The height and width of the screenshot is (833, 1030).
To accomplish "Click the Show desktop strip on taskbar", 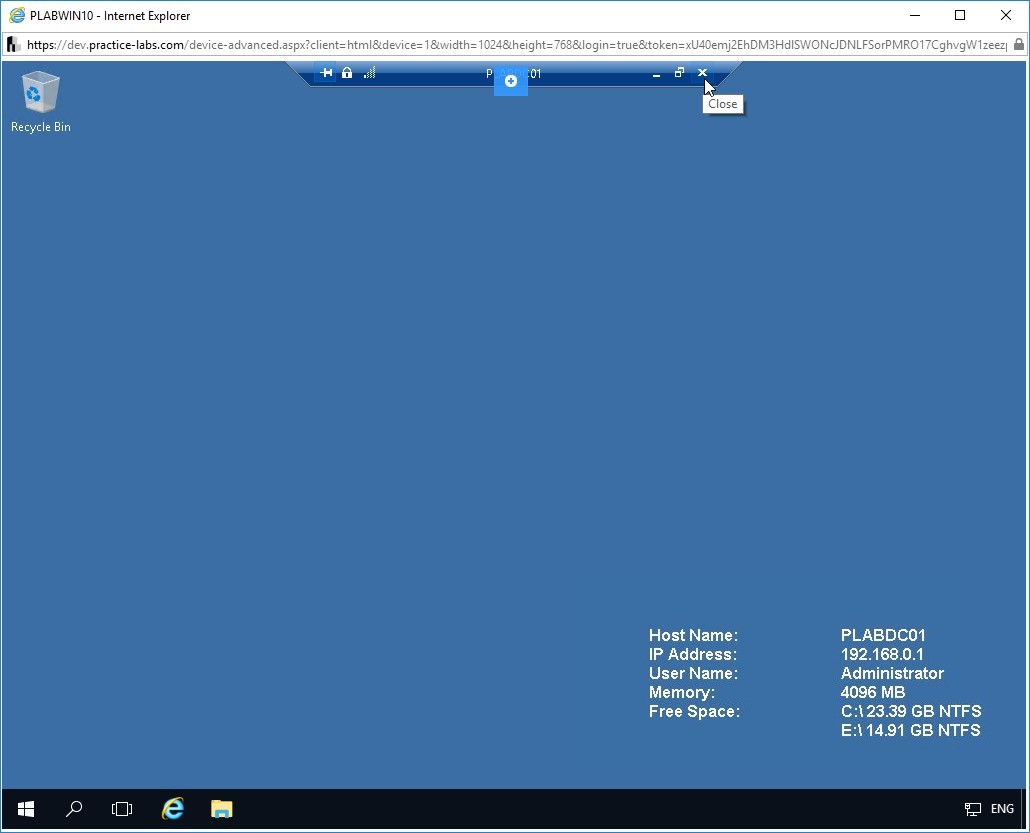I will 1025,809.
